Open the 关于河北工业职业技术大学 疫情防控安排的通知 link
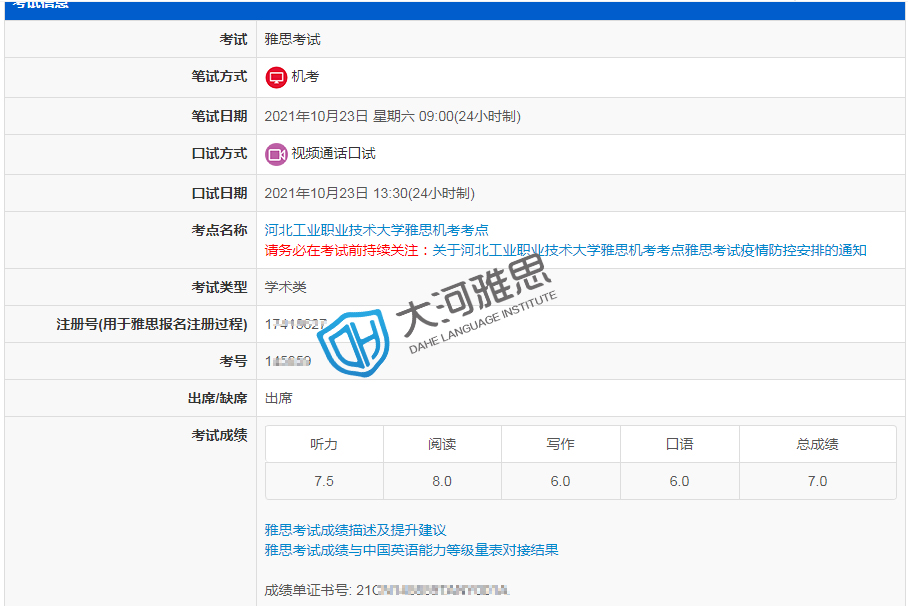The width and height of the screenshot is (908, 606). (x=649, y=250)
